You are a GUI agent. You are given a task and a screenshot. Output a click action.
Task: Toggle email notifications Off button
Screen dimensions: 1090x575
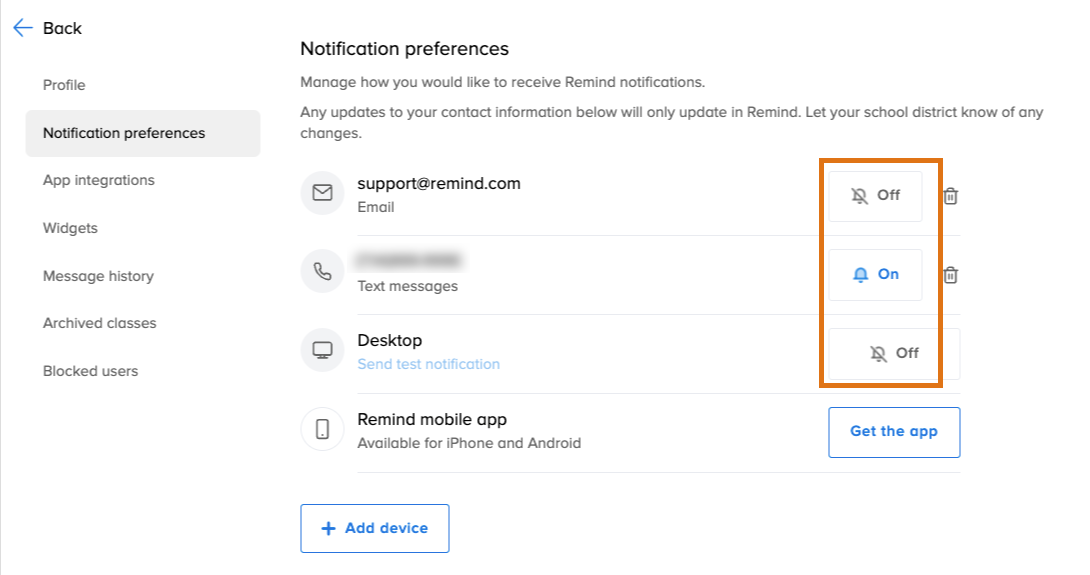(875, 196)
